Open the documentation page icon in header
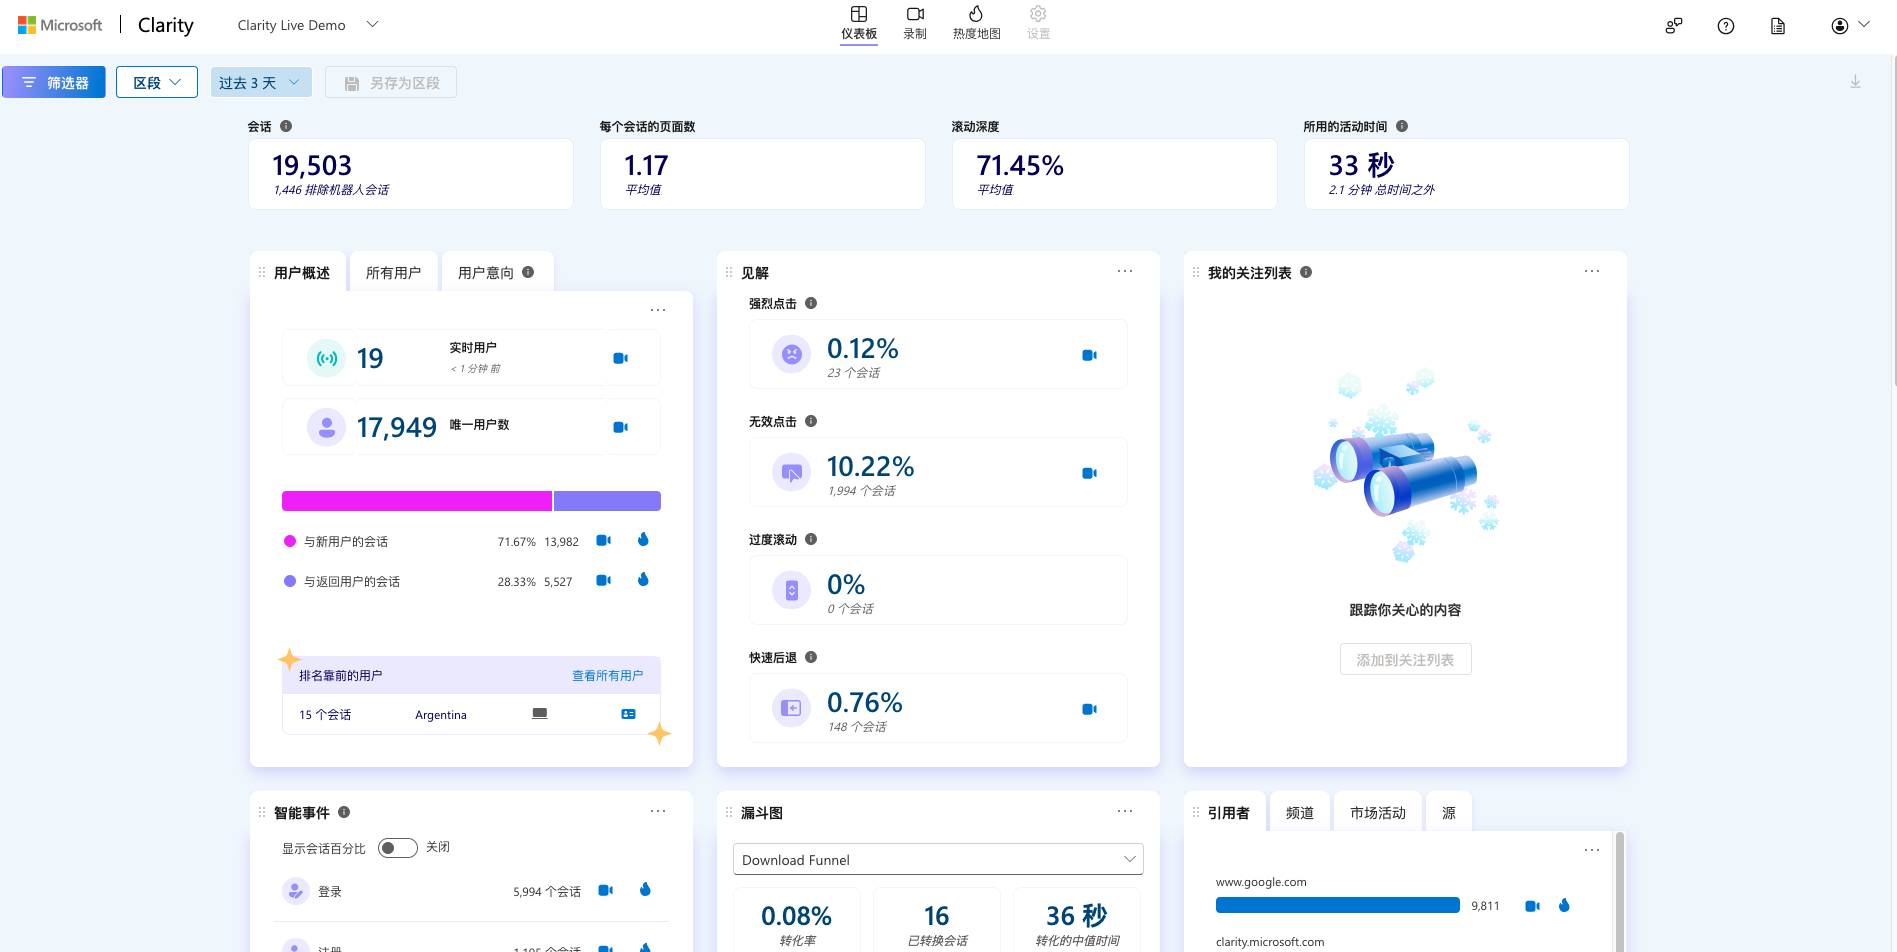Viewport: 1897px width, 952px height. pyautogui.click(x=1778, y=26)
